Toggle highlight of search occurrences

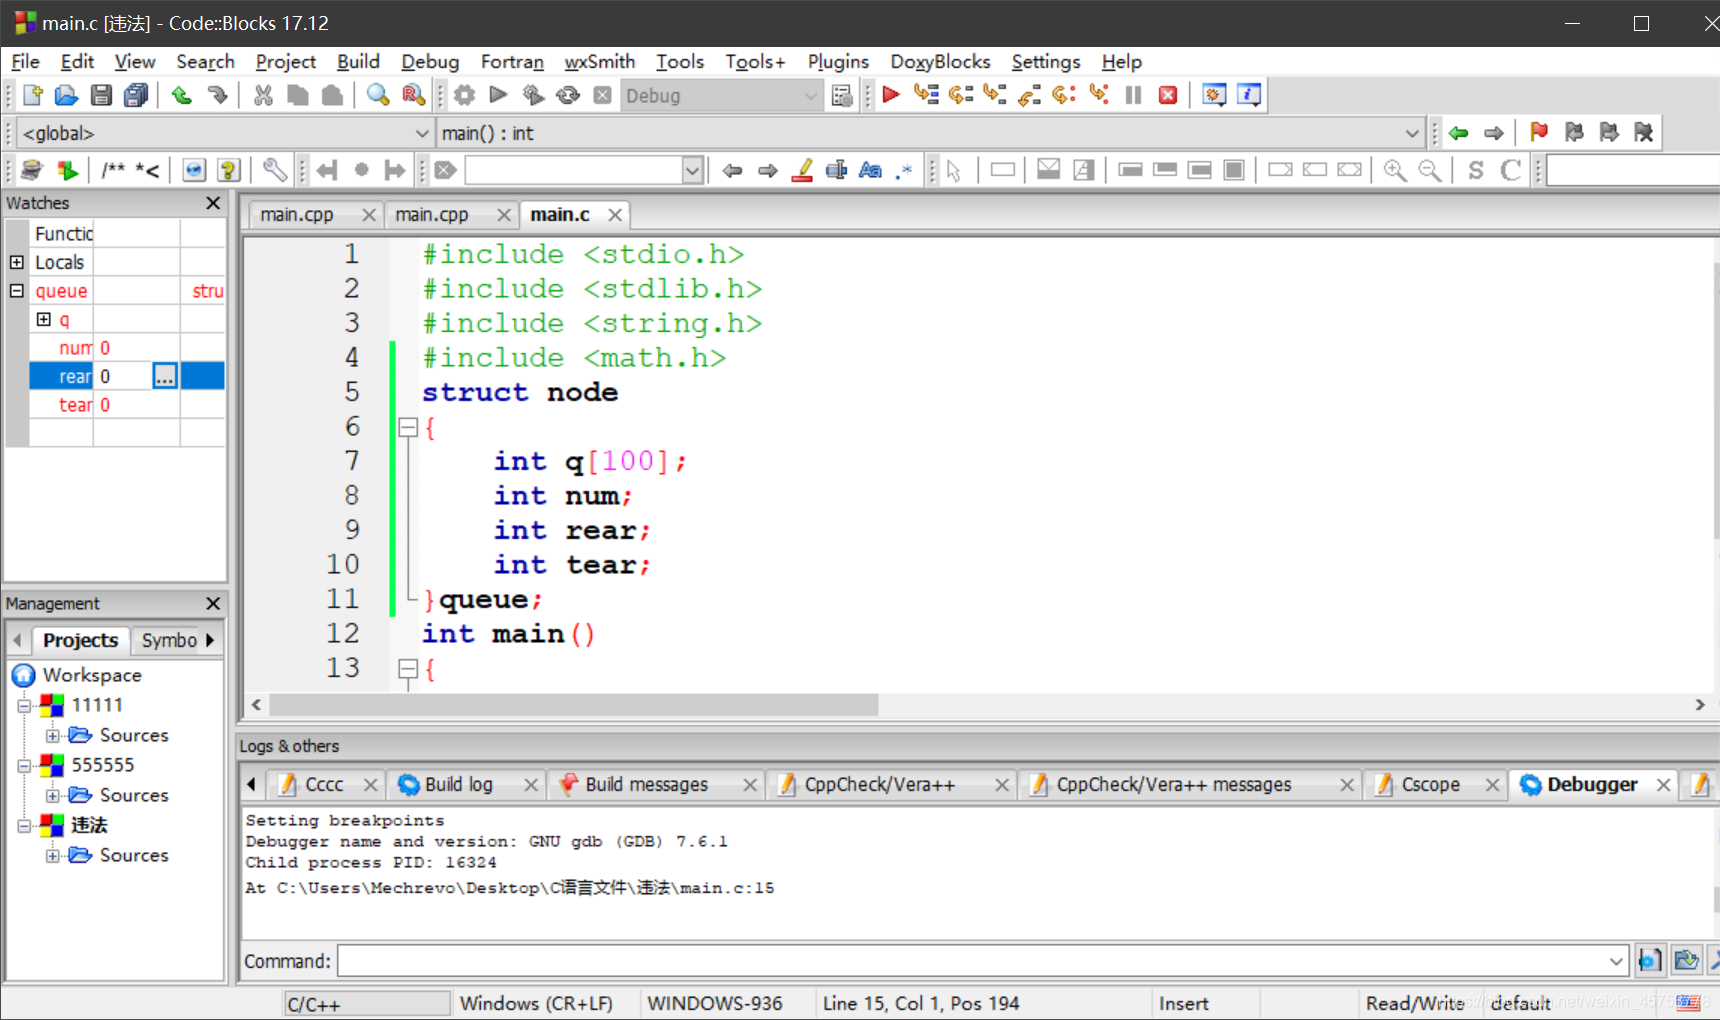coord(802,170)
